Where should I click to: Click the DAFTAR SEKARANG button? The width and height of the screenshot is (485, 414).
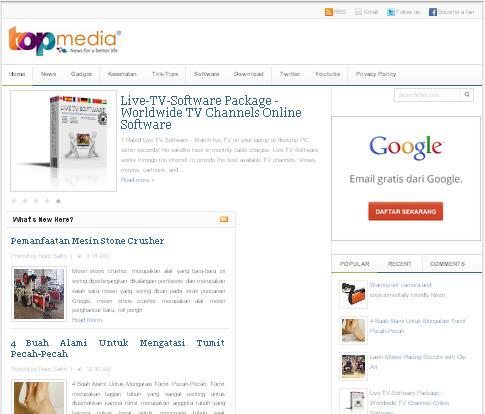[406, 211]
